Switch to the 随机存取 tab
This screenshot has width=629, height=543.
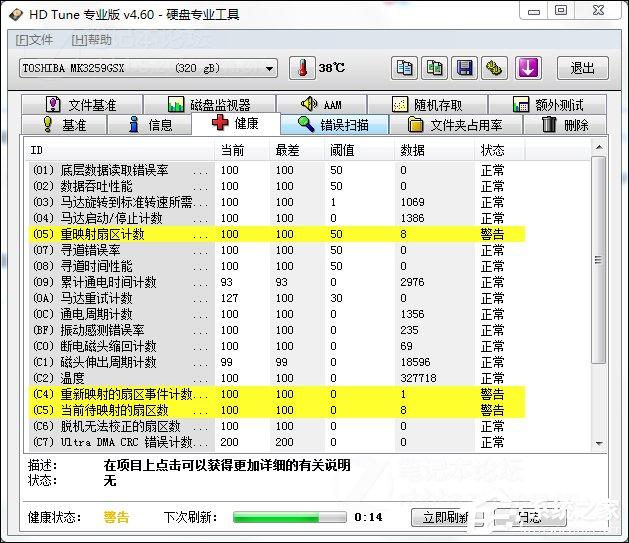click(428, 105)
